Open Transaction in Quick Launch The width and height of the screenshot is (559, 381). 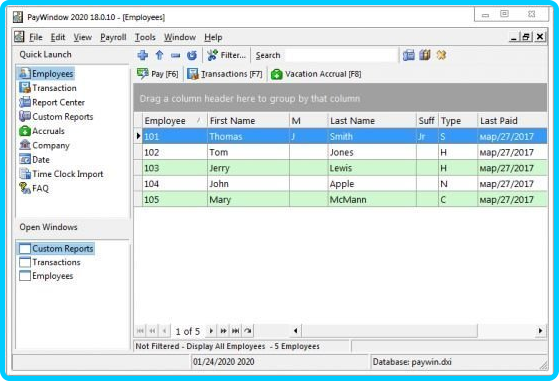click(48, 88)
